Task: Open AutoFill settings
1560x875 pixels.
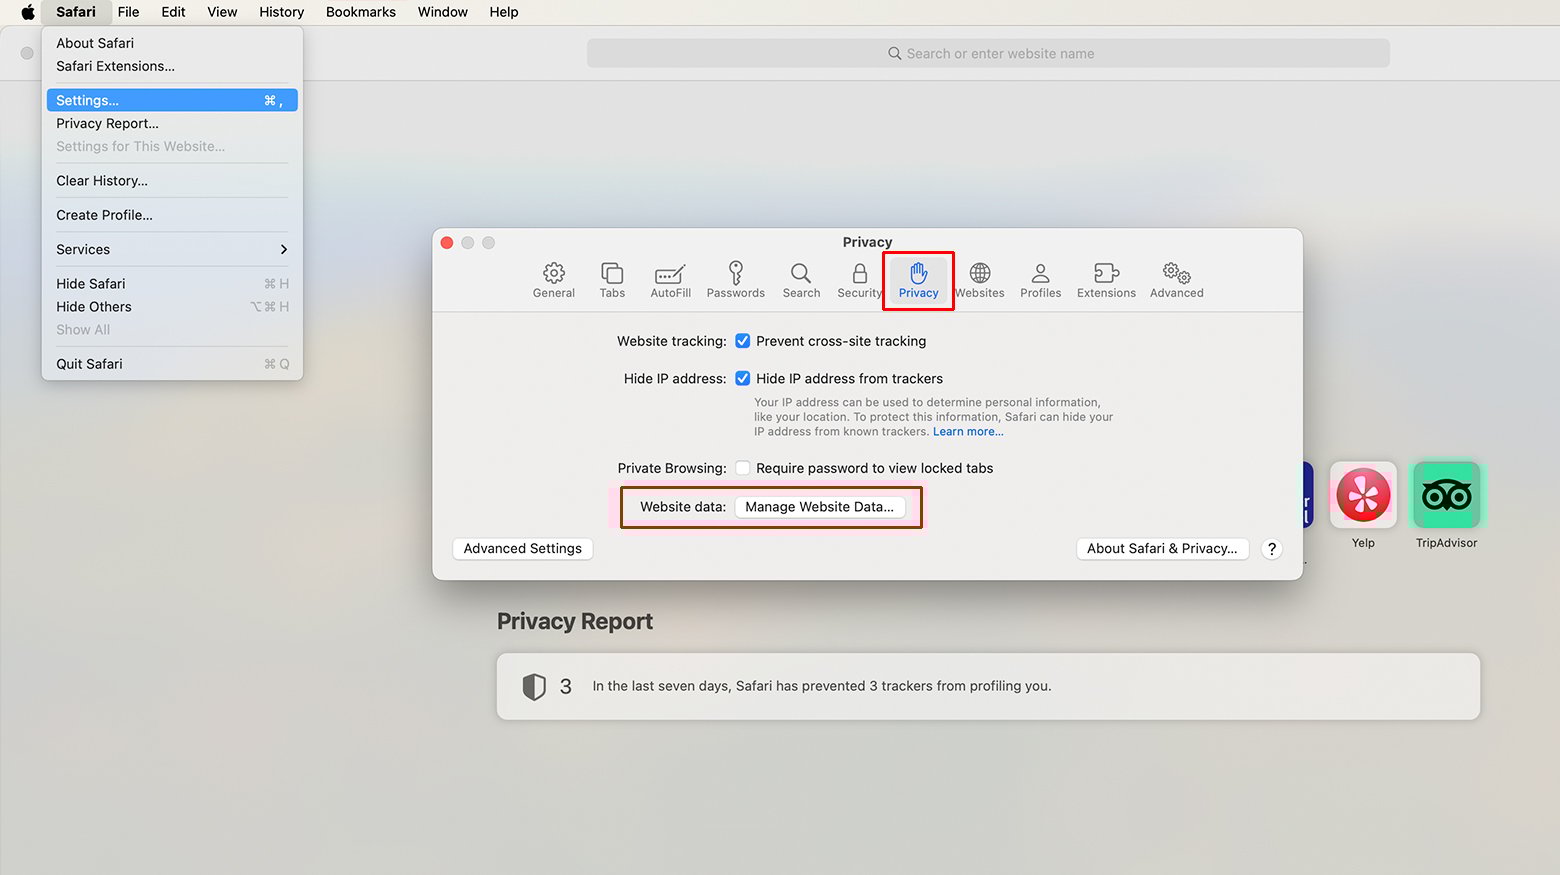Action: [x=670, y=280]
